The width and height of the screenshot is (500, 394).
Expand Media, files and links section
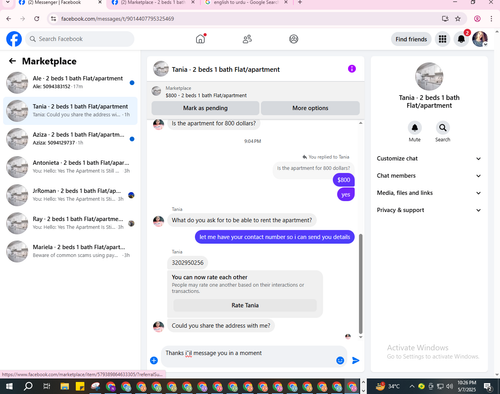coord(429,193)
